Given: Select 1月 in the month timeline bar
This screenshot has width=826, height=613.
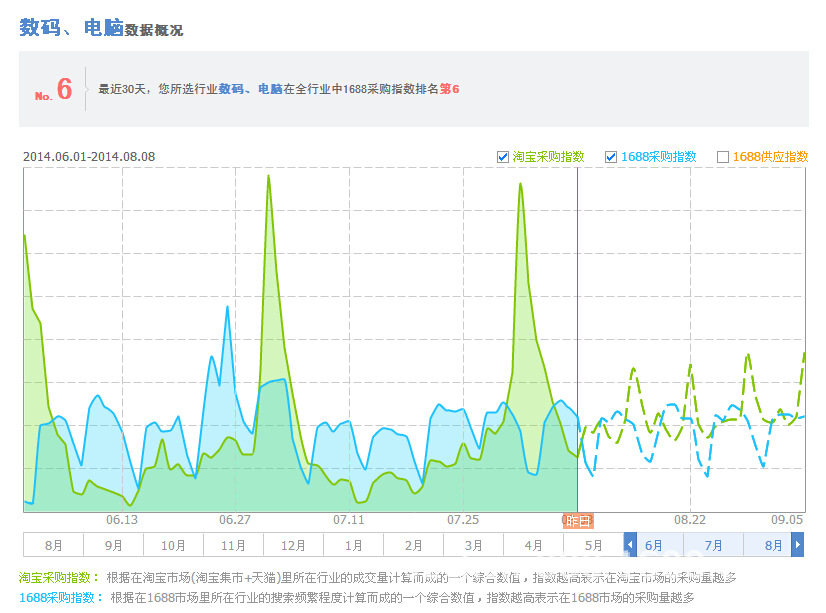Looking at the screenshot, I should click(353, 546).
